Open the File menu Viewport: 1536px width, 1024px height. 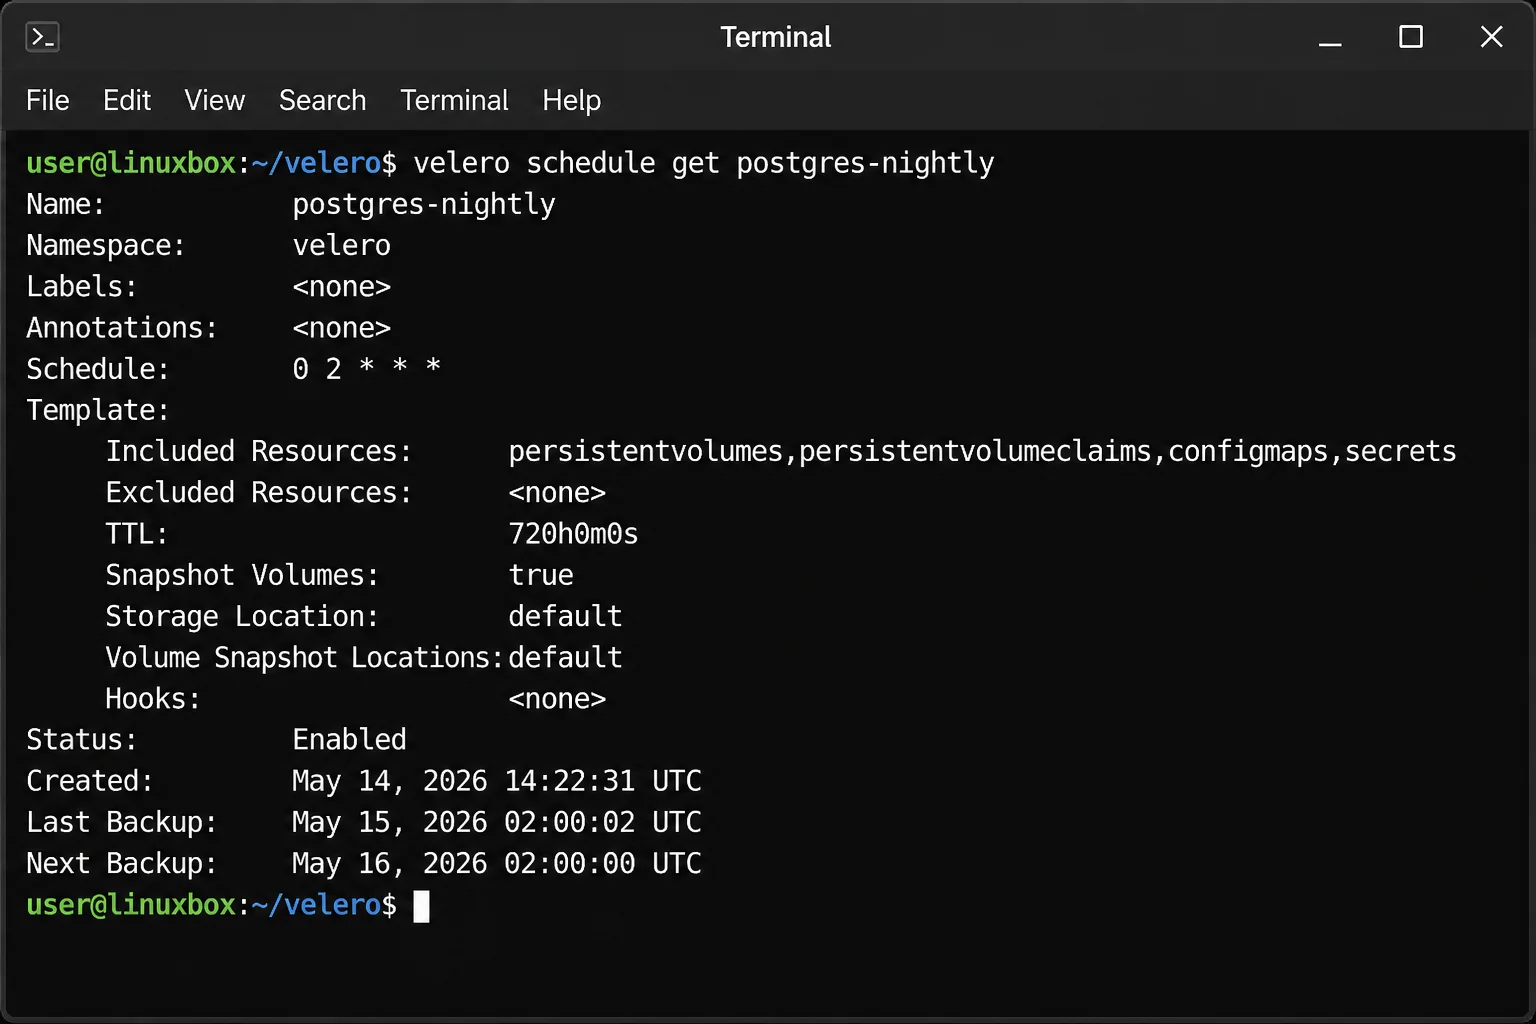(47, 100)
